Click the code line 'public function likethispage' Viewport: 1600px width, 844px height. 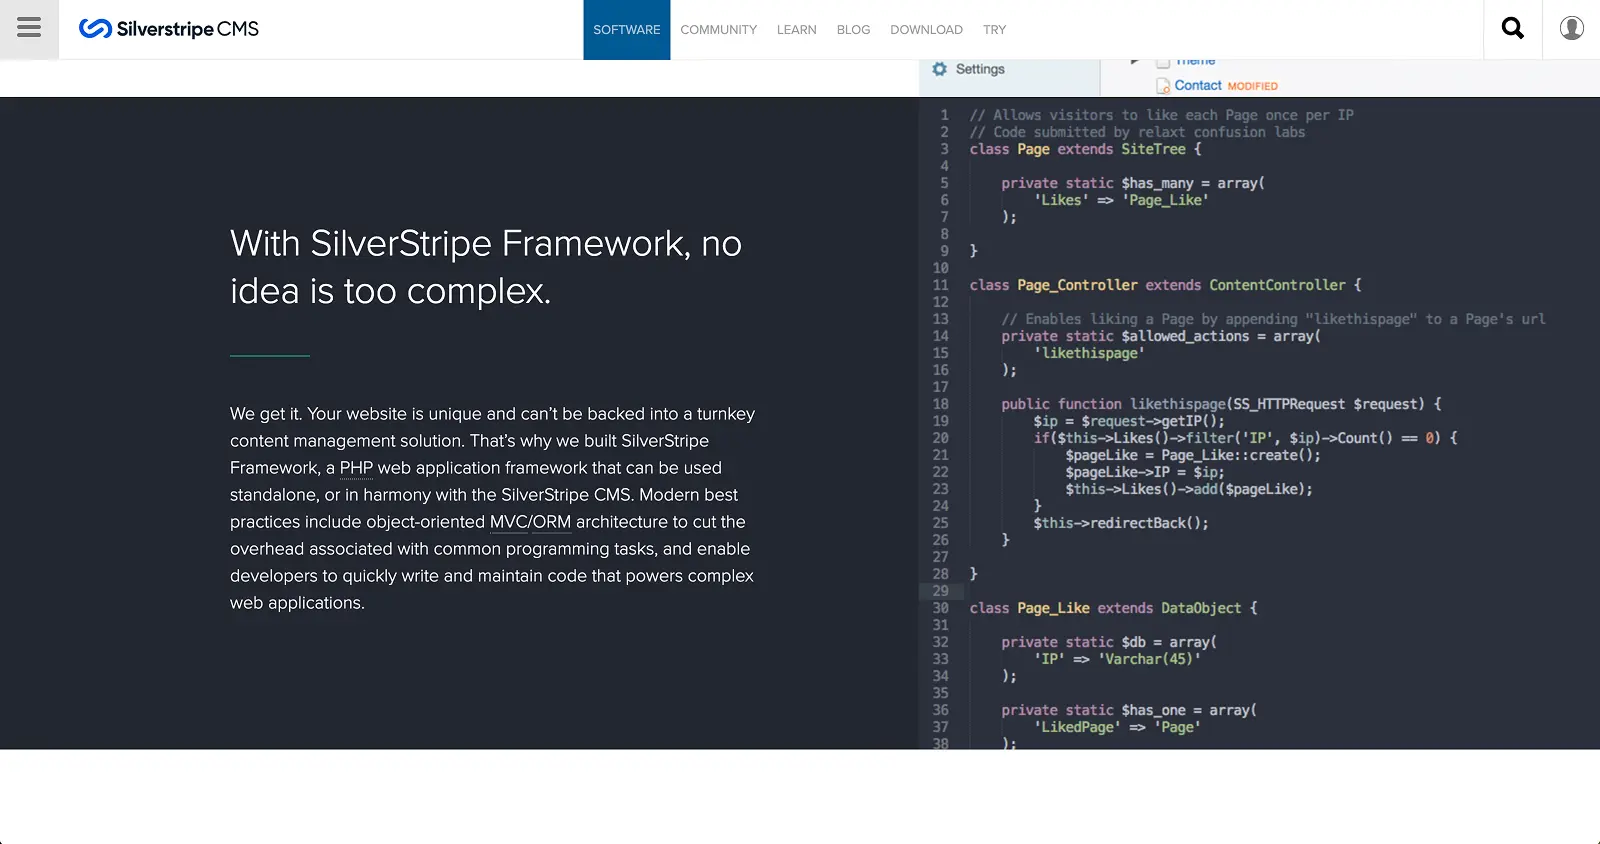(x=1221, y=404)
